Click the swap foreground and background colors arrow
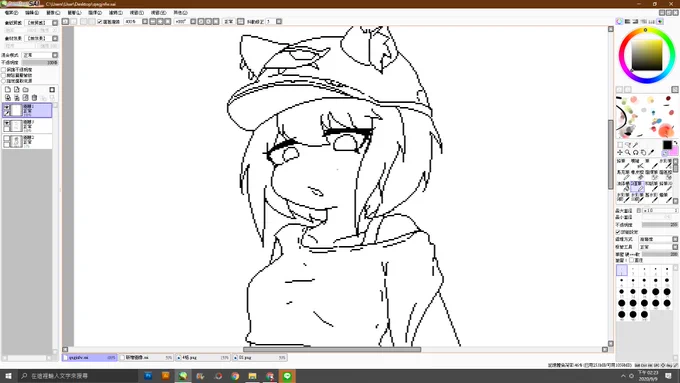 click(676, 142)
